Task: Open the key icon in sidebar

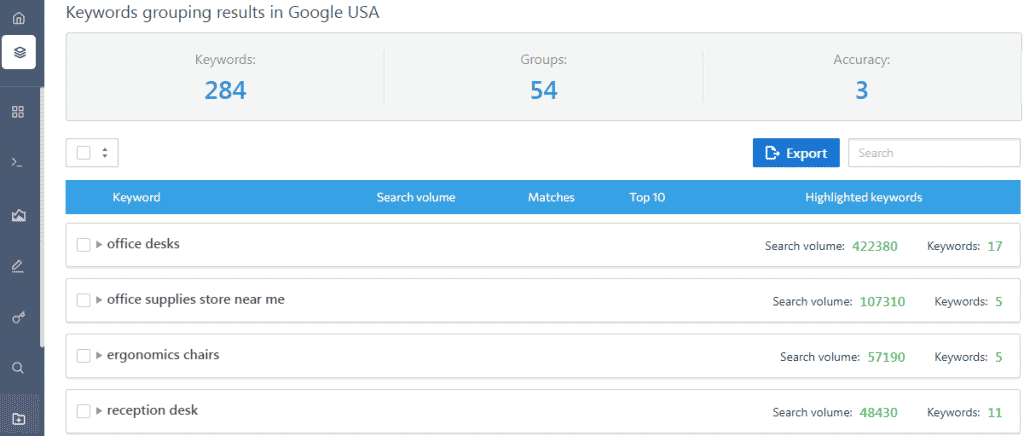Action: tap(18, 317)
